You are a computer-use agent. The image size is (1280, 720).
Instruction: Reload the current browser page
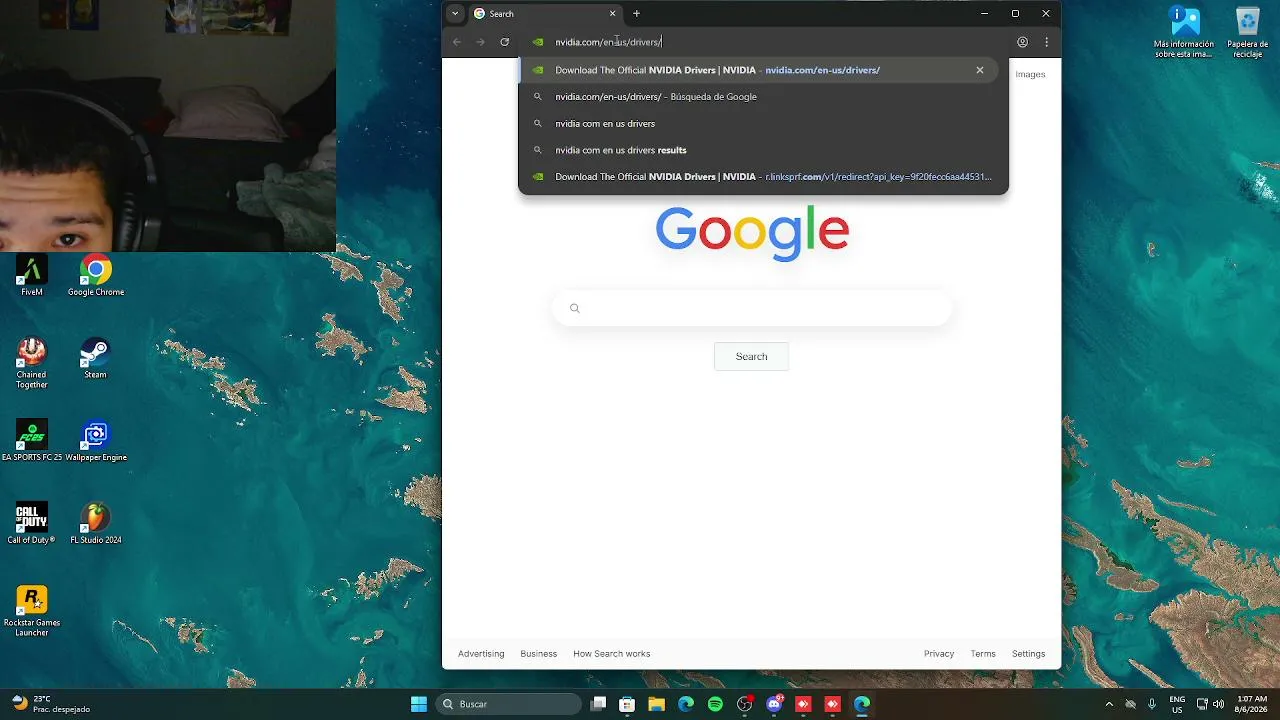pos(504,42)
